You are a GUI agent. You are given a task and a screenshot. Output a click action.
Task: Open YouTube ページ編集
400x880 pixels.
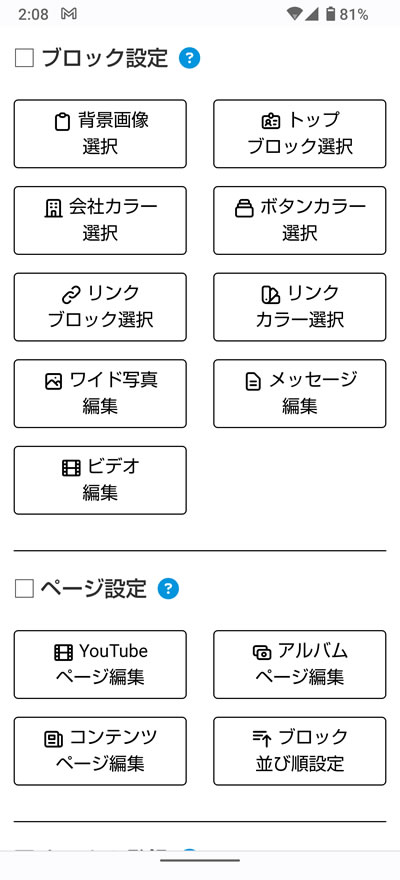point(100,664)
